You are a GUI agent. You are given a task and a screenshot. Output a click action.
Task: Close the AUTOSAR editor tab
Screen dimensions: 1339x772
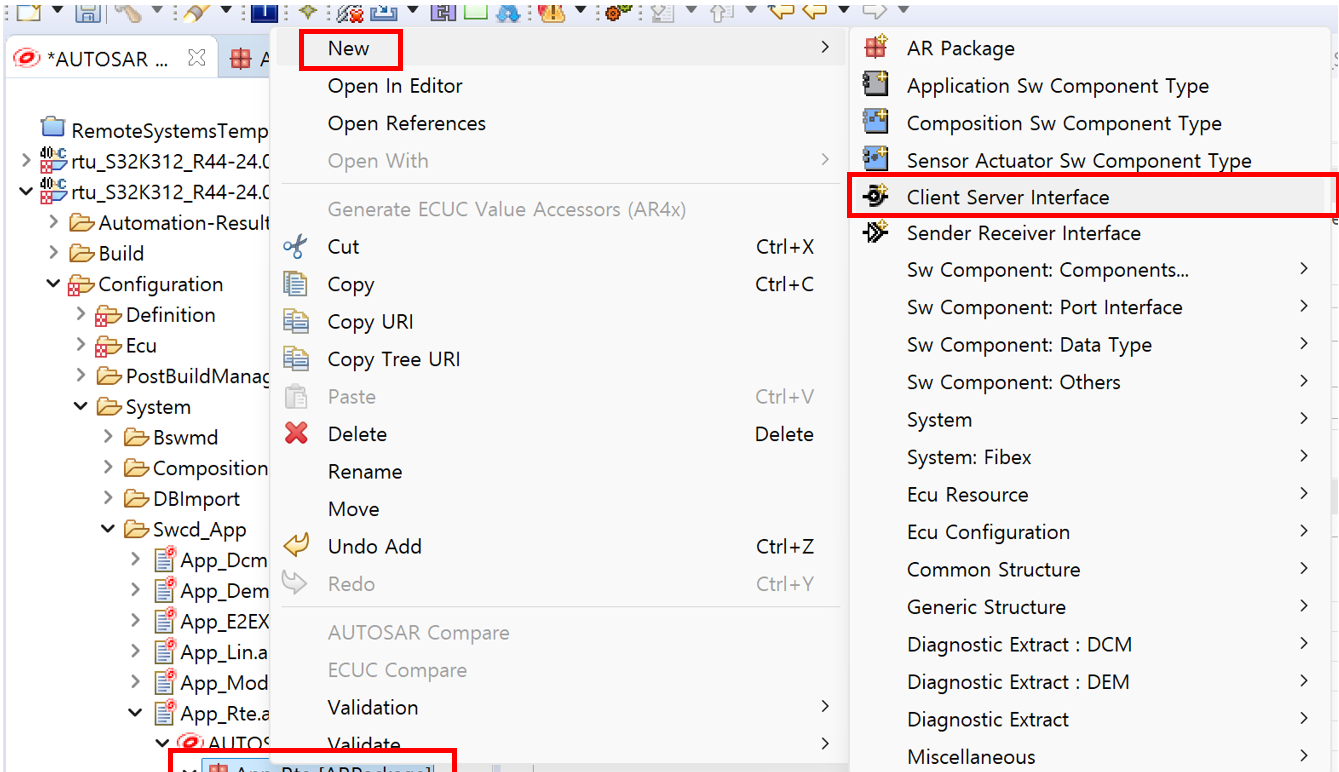click(196, 58)
